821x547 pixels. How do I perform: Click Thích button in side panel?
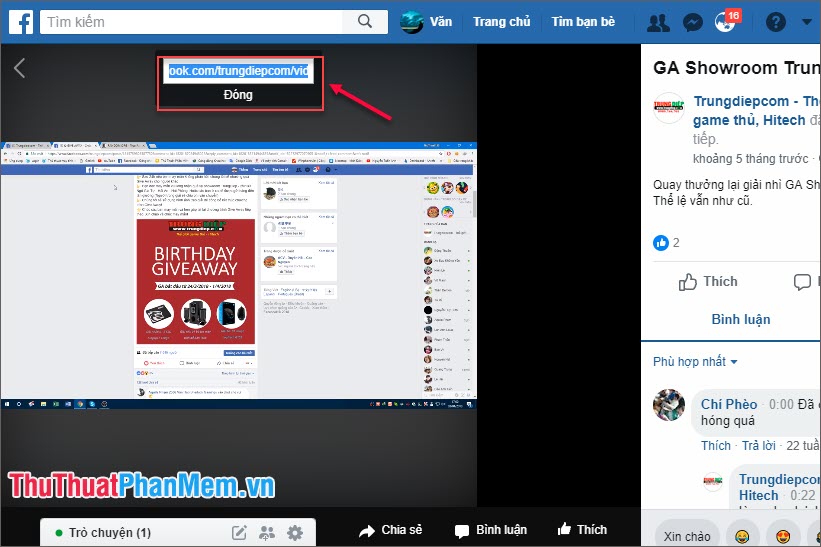tap(708, 282)
